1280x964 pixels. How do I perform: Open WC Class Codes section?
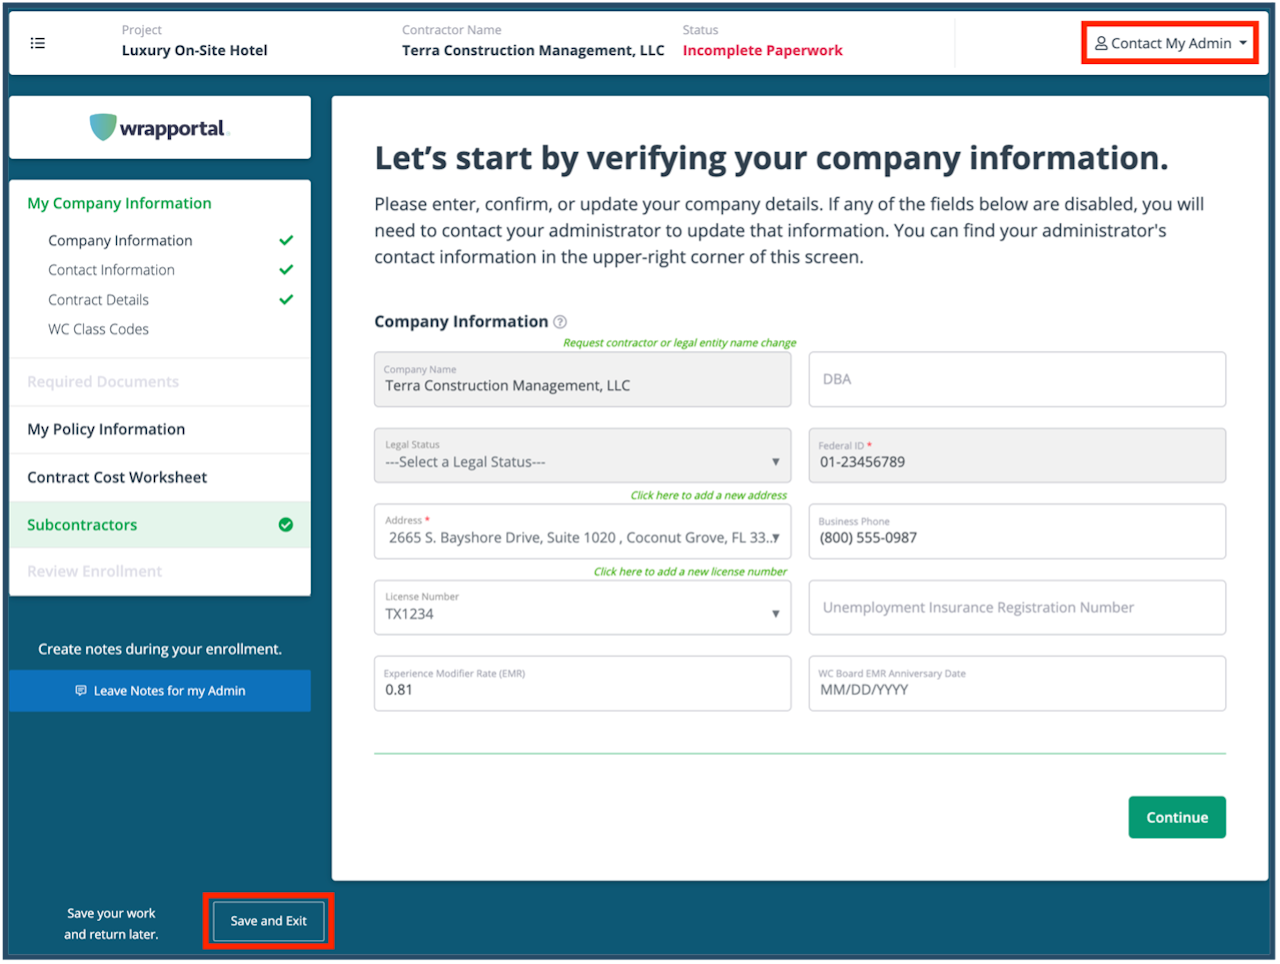click(98, 329)
